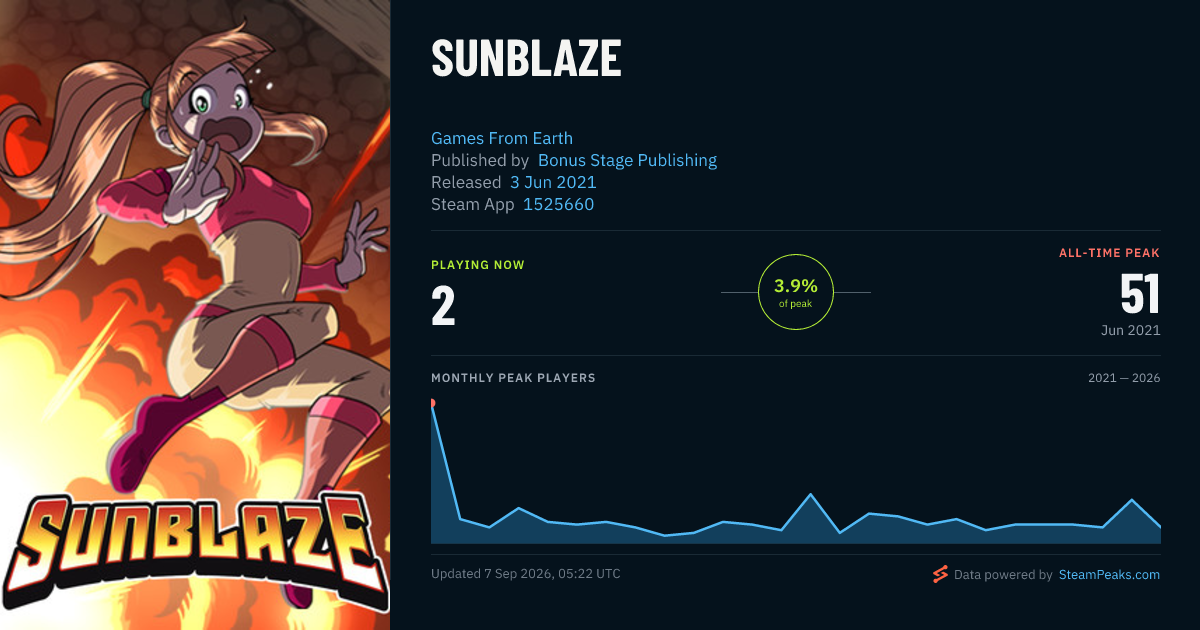This screenshot has height=630, width=1200.
Task: Open the Steam App 1525660 link
Action: [x=558, y=204]
